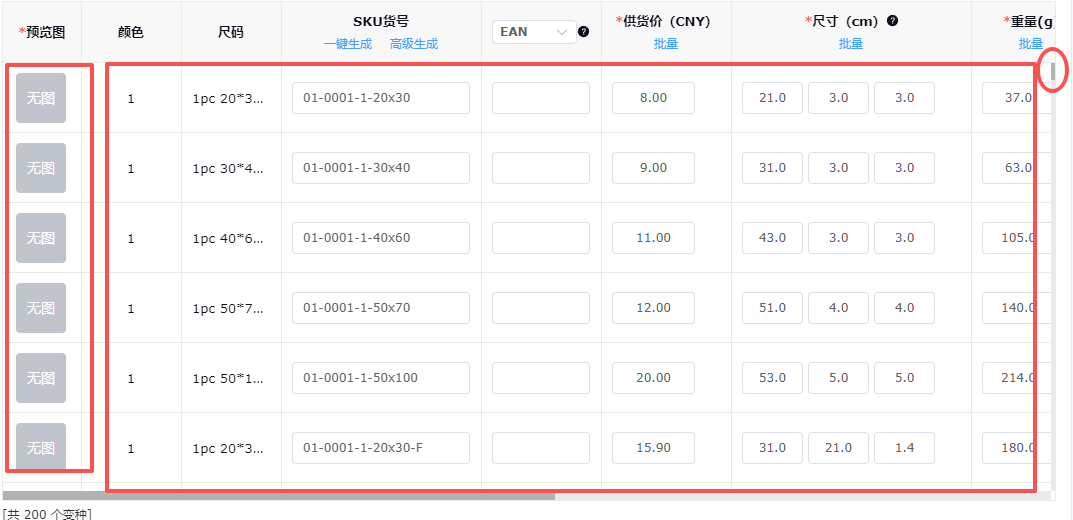The image size is (1073, 520).
Task: Click the dimension field showing 21.0 in the 20x30-F row
Action: pyautogui.click(x=838, y=447)
